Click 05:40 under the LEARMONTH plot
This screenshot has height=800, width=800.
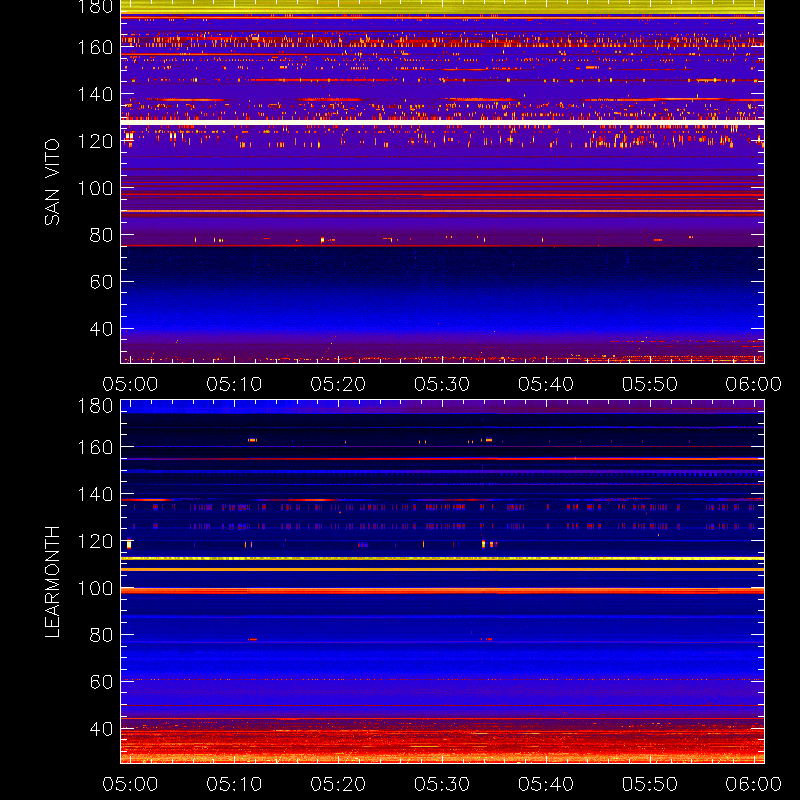point(546,784)
